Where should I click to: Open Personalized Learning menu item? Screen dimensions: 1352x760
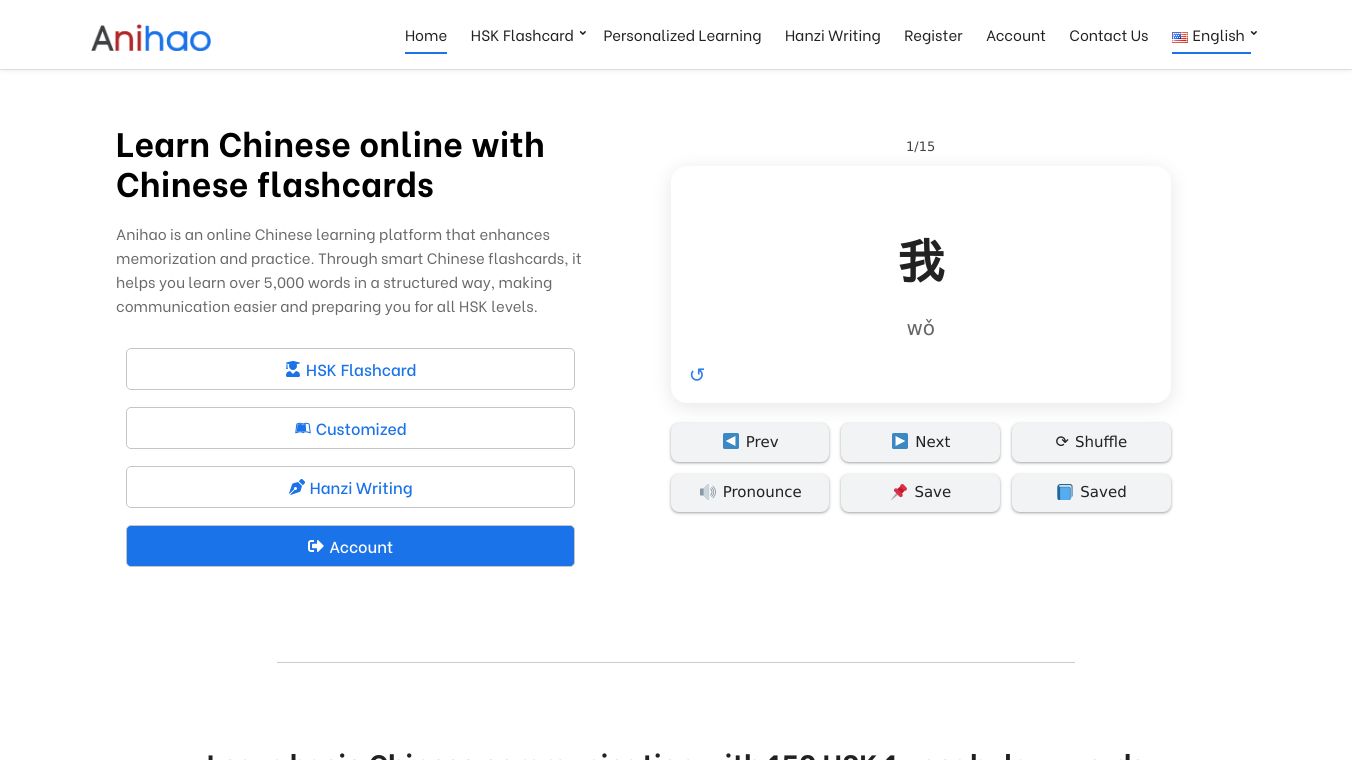click(682, 36)
